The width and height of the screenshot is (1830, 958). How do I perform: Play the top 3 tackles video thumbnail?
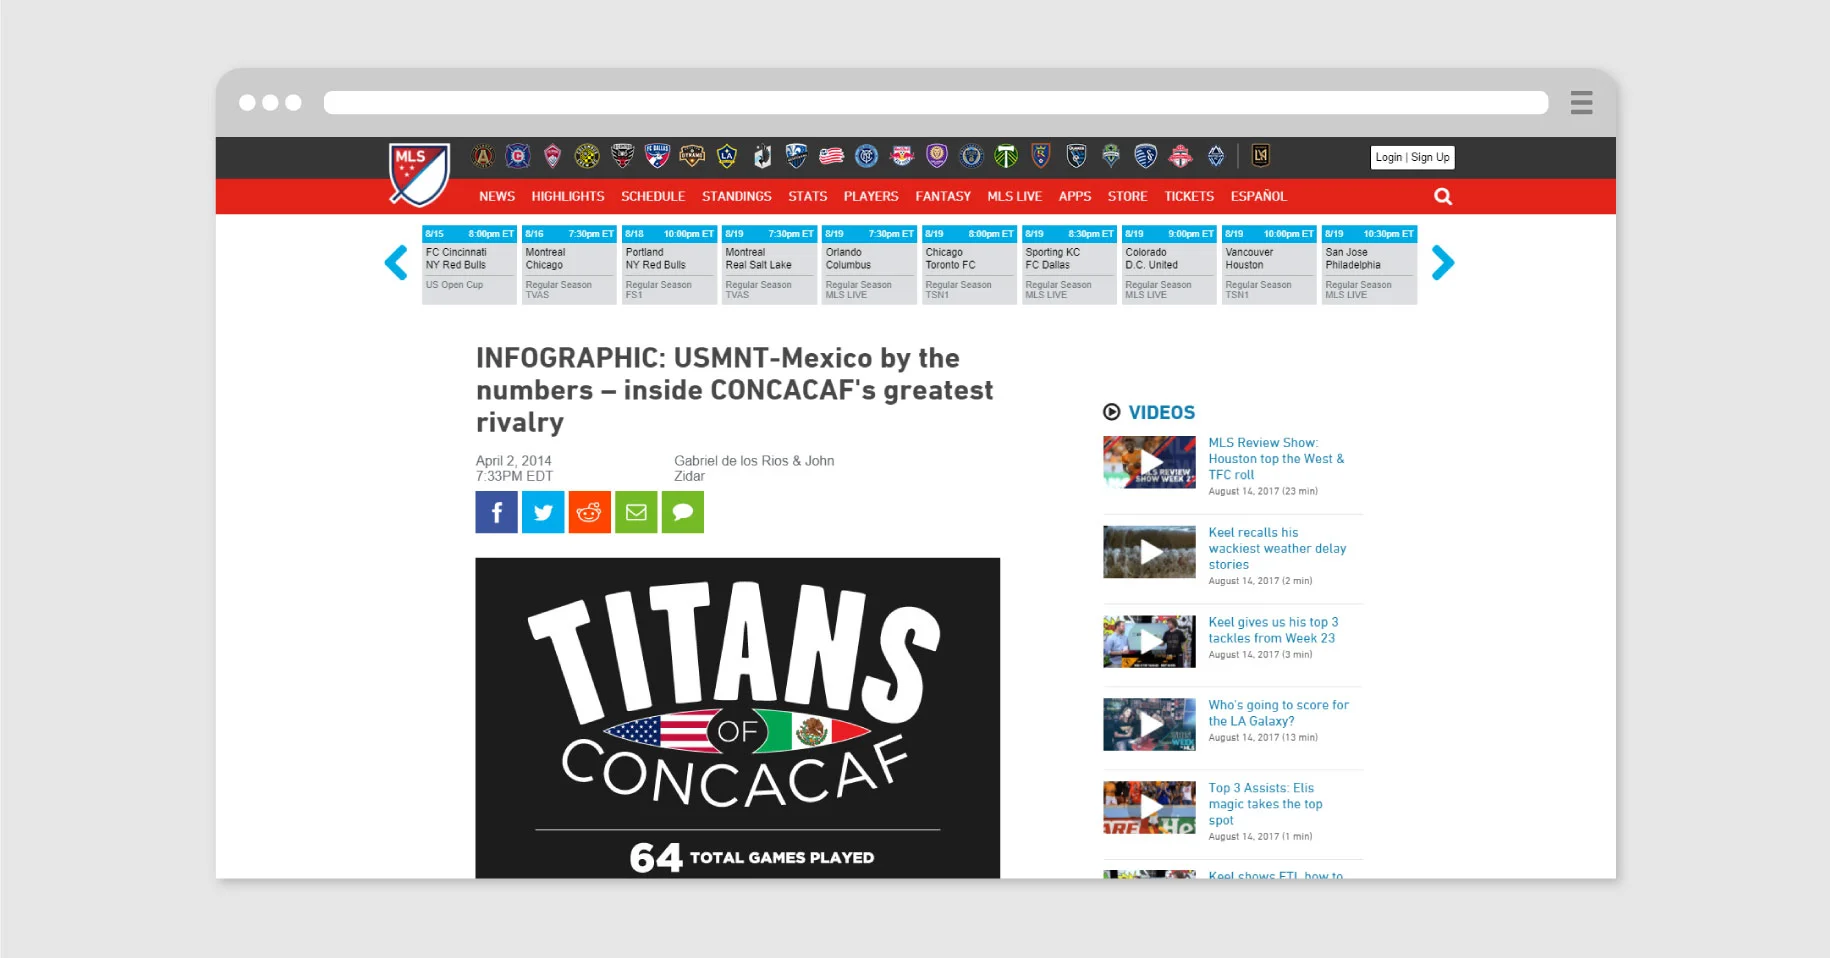pyautogui.click(x=1149, y=641)
